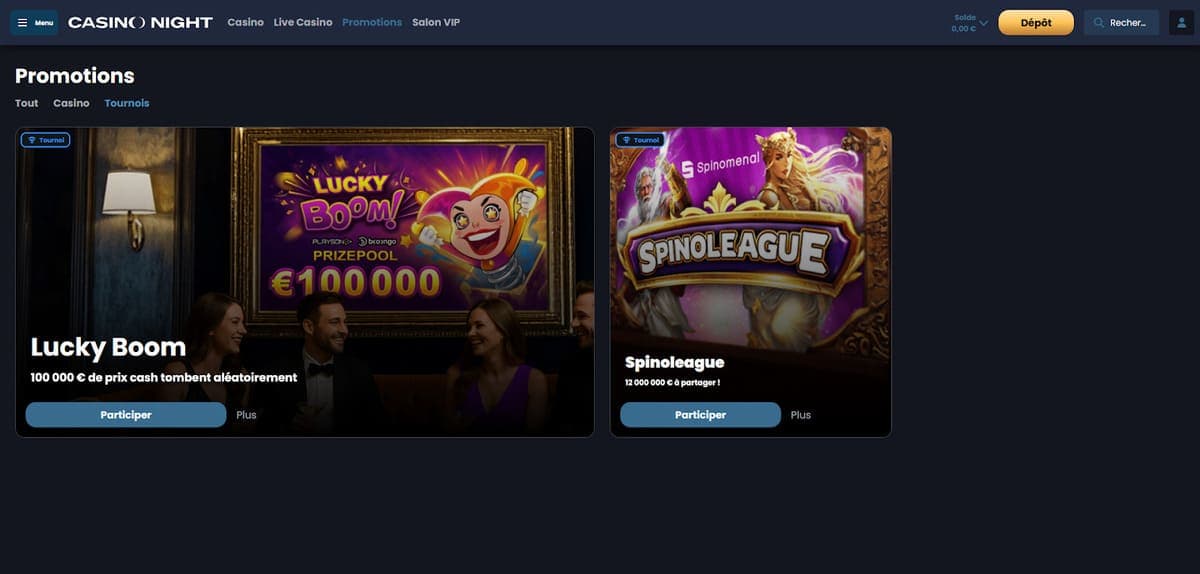
Task: Switch to the Tout filter tab
Action: [27, 103]
